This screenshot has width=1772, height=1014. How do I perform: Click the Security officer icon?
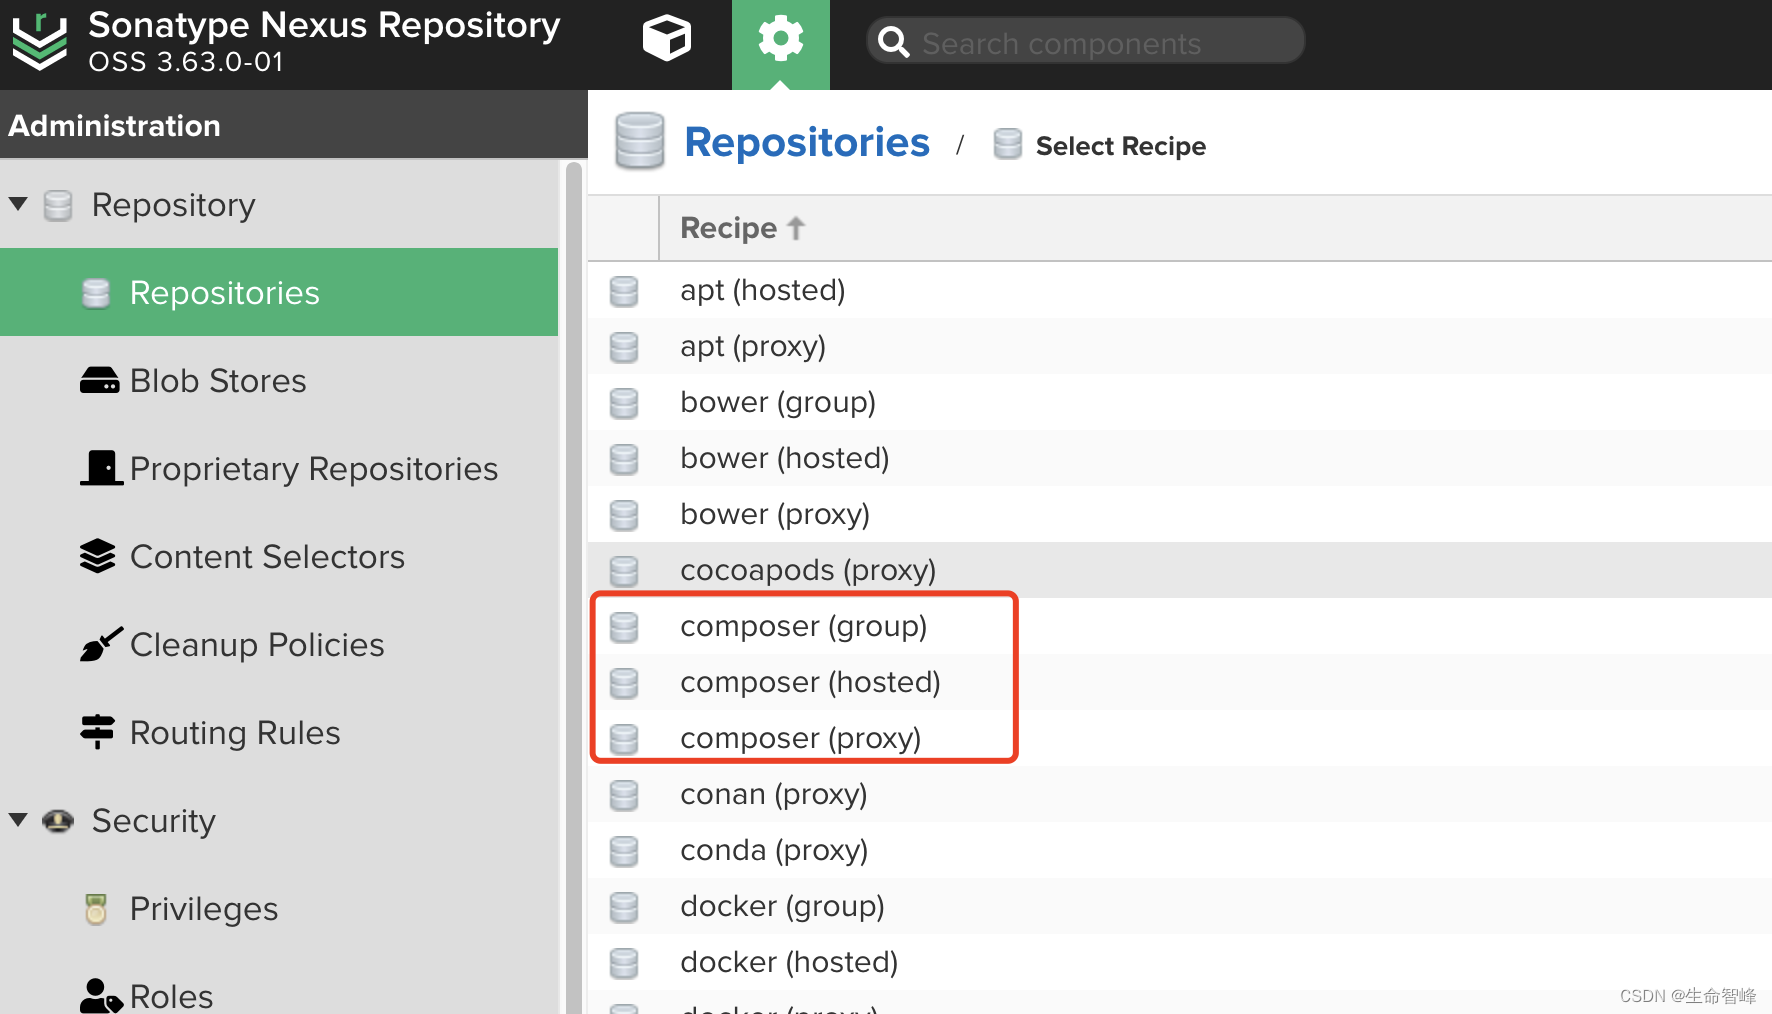[x=58, y=821]
